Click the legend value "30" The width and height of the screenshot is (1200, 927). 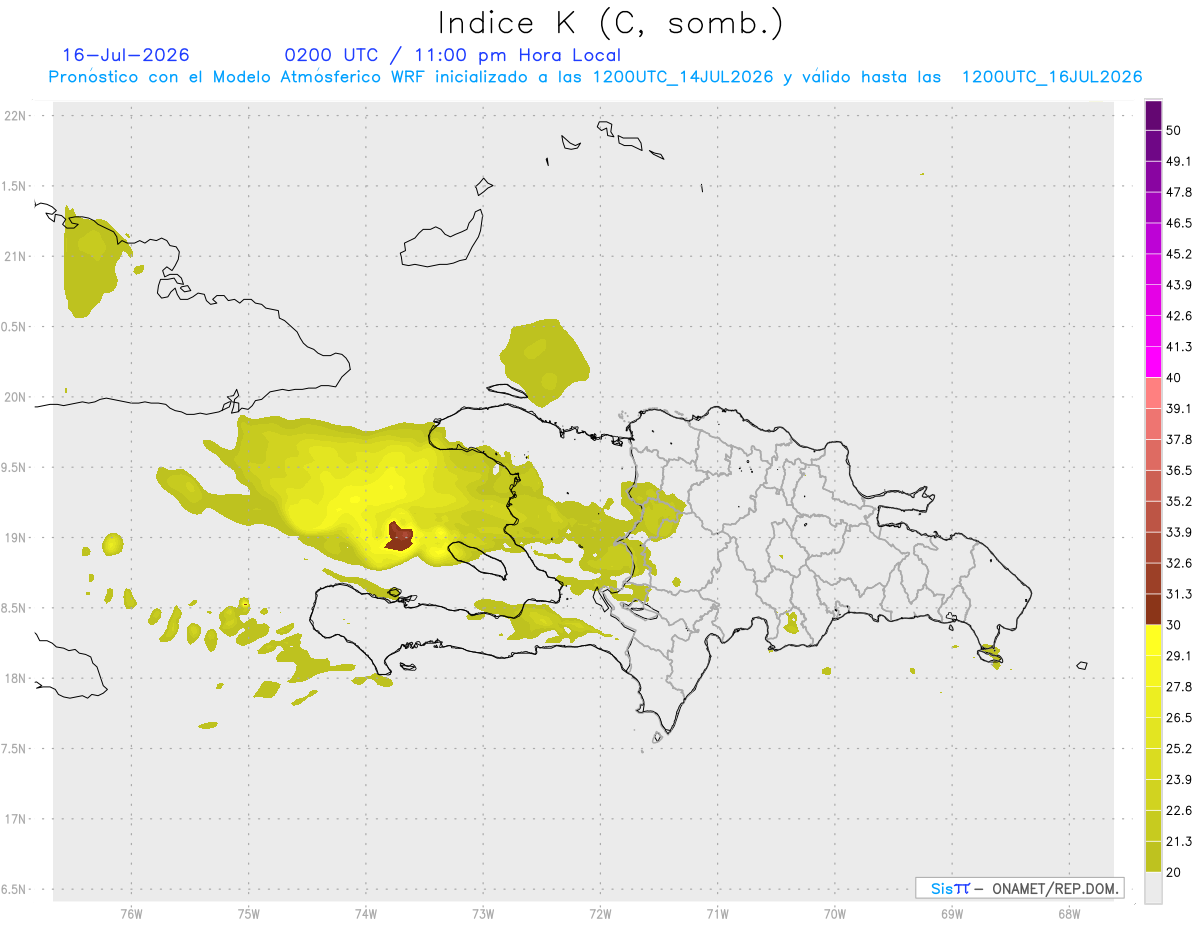point(1174,625)
